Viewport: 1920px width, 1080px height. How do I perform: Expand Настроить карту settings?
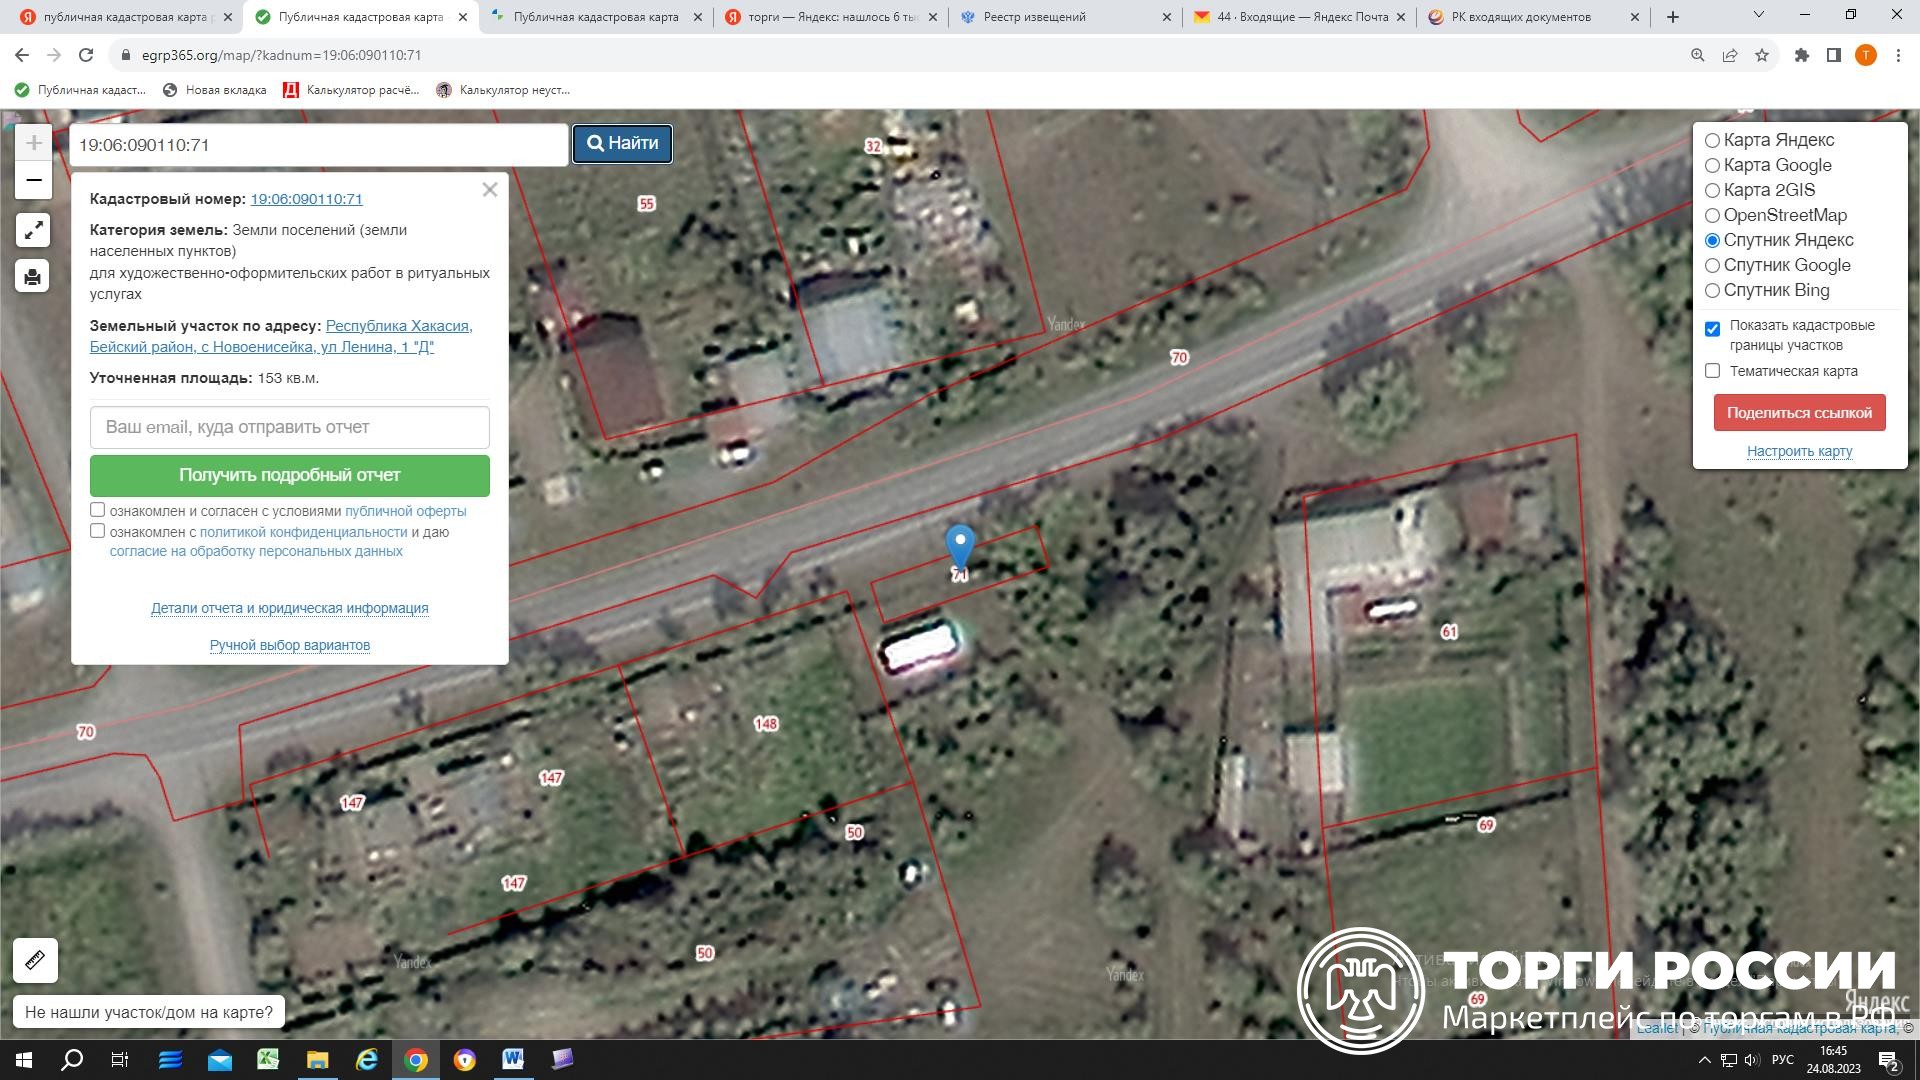(x=1799, y=451)
